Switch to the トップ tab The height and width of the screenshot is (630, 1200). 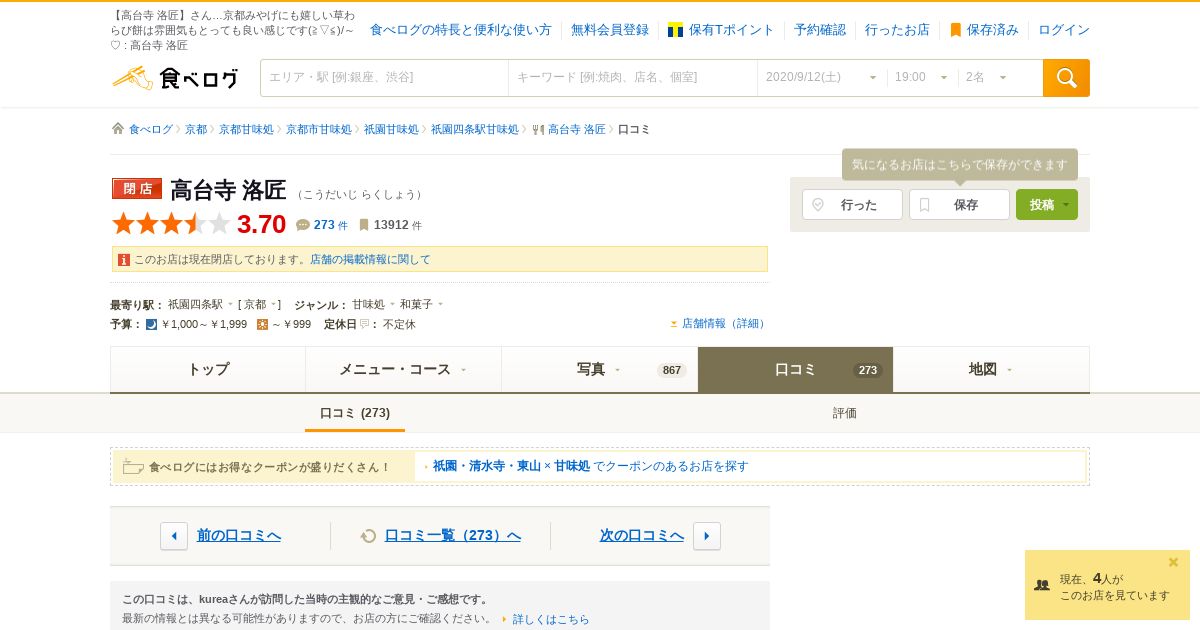208,369
